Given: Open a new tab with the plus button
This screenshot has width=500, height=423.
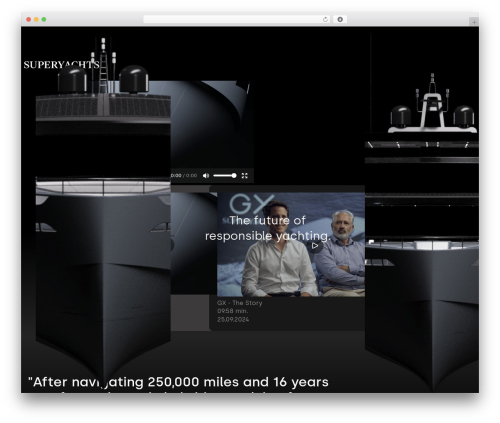Looking at the screenshot, I should [x=474, y=22].
